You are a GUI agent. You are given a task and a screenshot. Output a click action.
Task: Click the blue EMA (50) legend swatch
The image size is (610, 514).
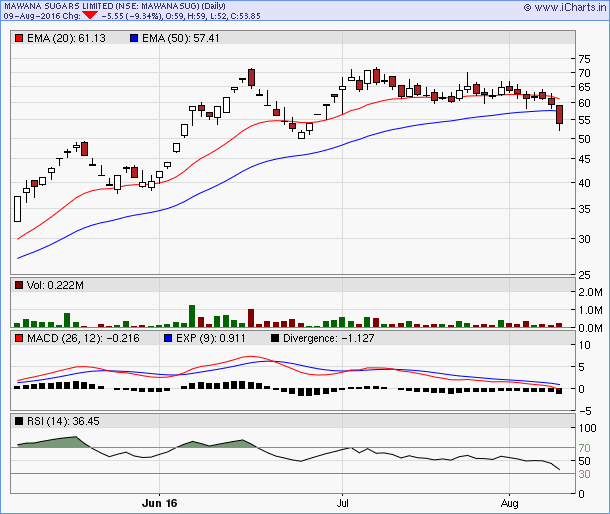[134, 38]
